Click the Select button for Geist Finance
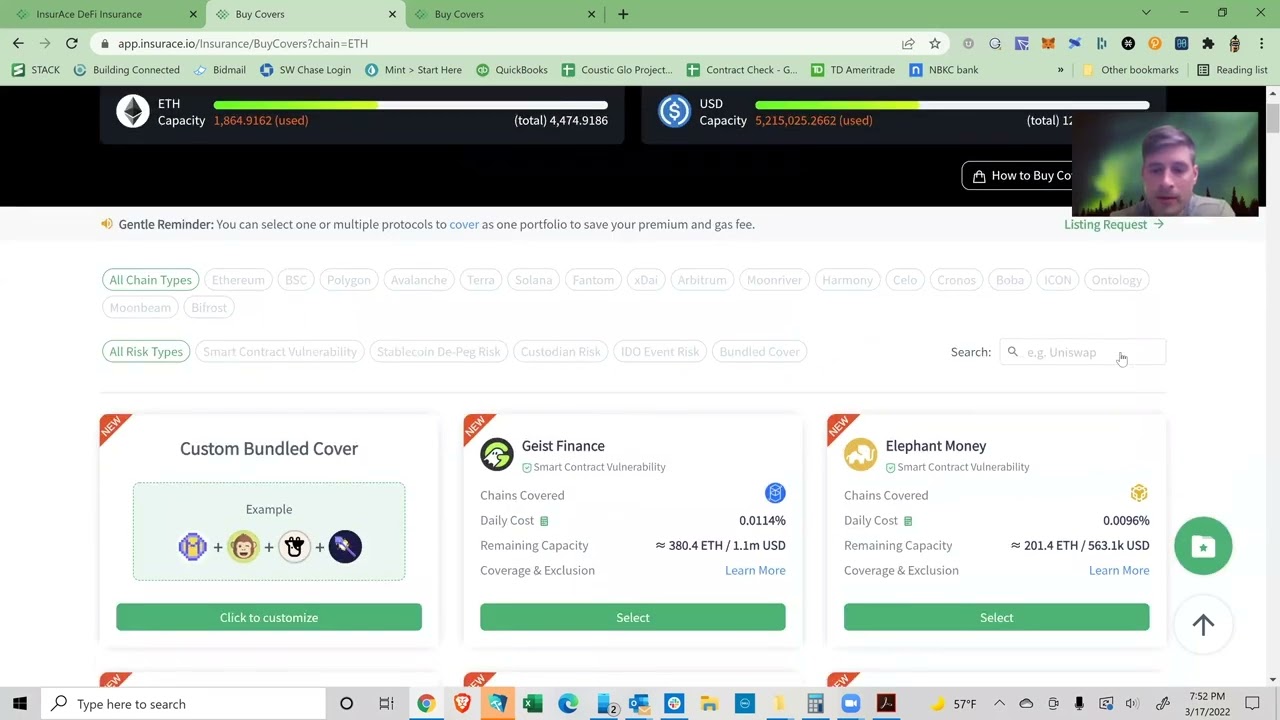The height and width of the screenshot is (720, 1280). [x=633, y=618]
